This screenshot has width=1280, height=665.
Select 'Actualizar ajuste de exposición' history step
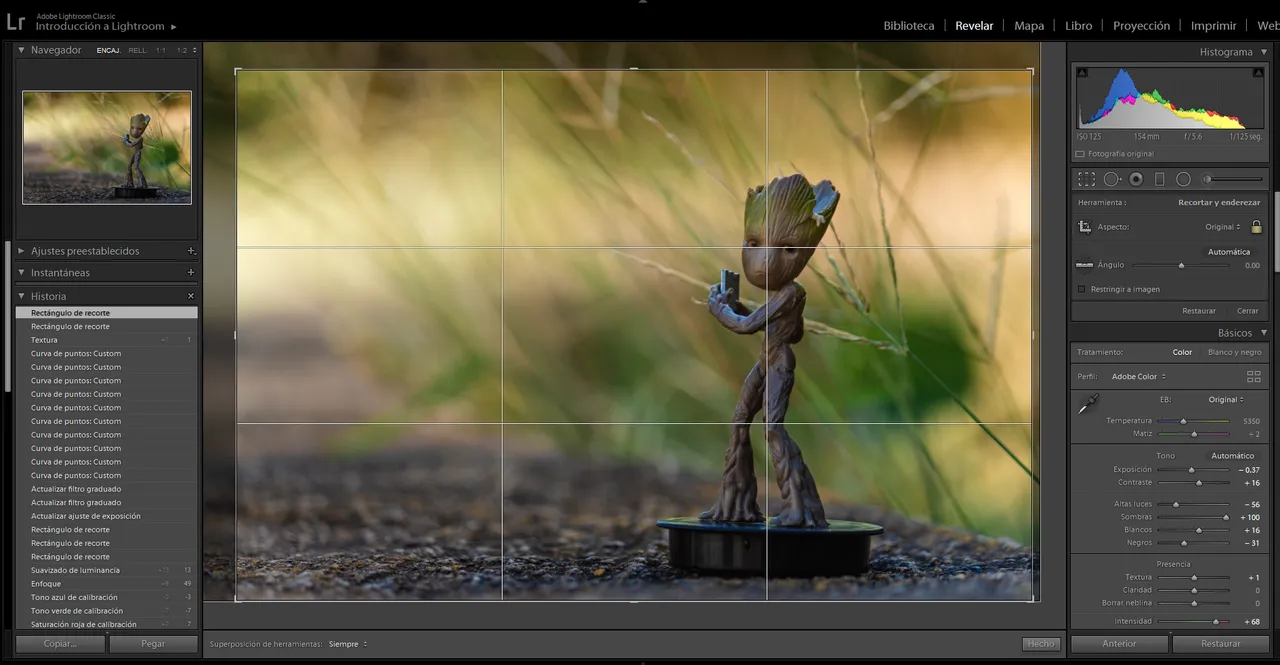[x=107, y=516]
